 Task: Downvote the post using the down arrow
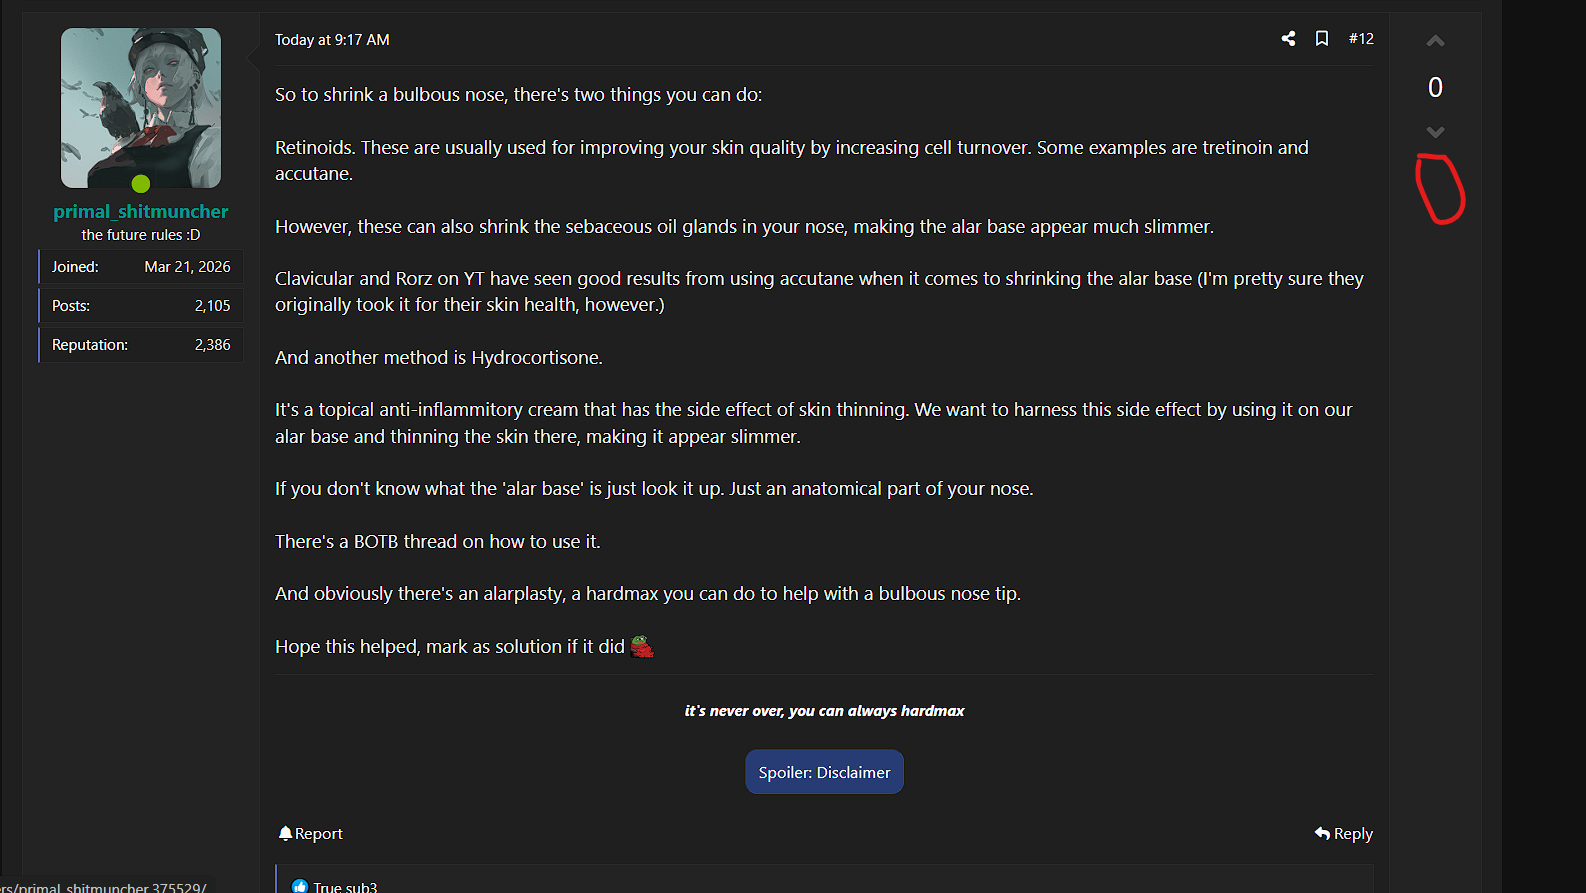(x=1435, y=132)
